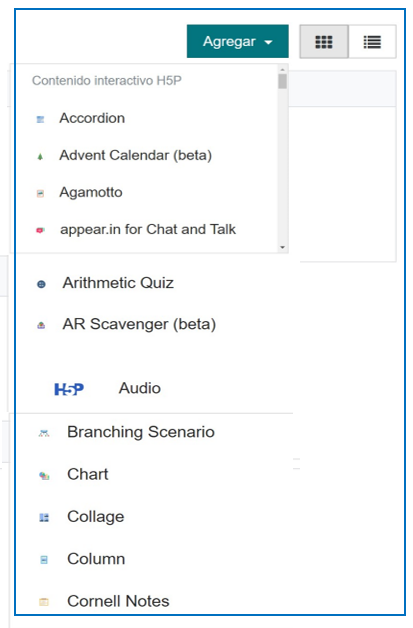Click the scrollbar up arrow in dropdown

tap(282, 70)
